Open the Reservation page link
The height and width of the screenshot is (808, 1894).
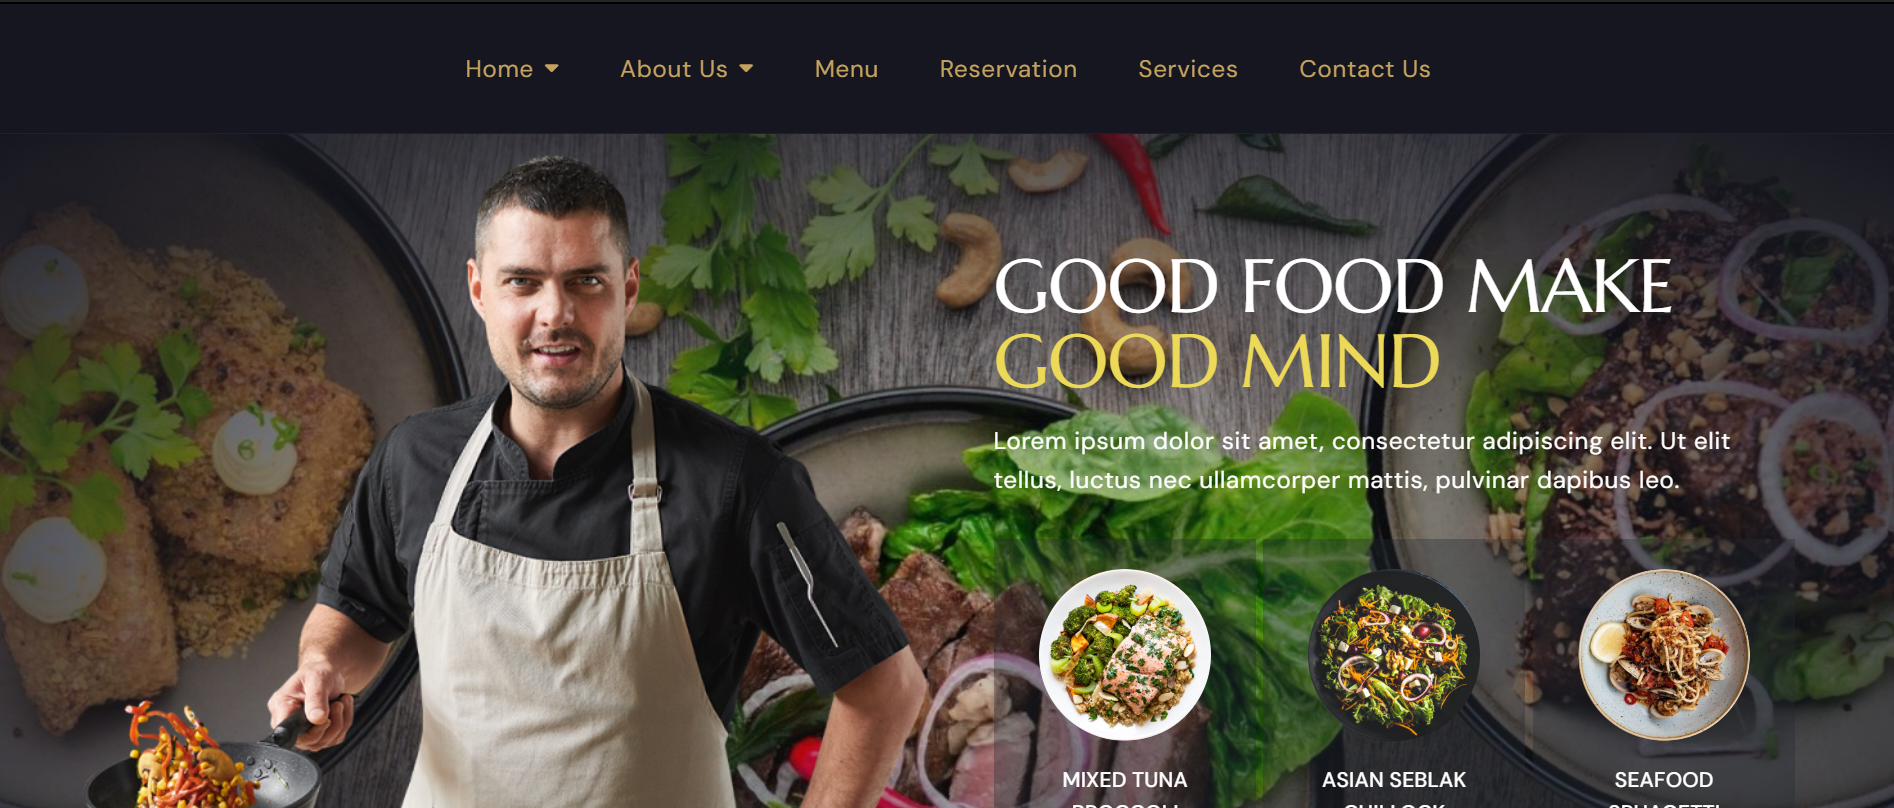point(1008,69)
